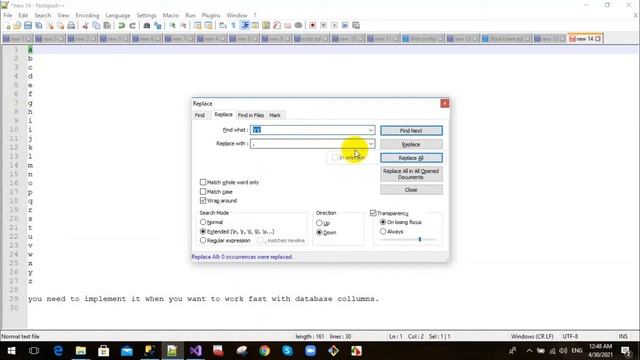The image size is (640, 360).
Task: Click the Cut scissors toolbar icon
Action: [x=85, y=25]
